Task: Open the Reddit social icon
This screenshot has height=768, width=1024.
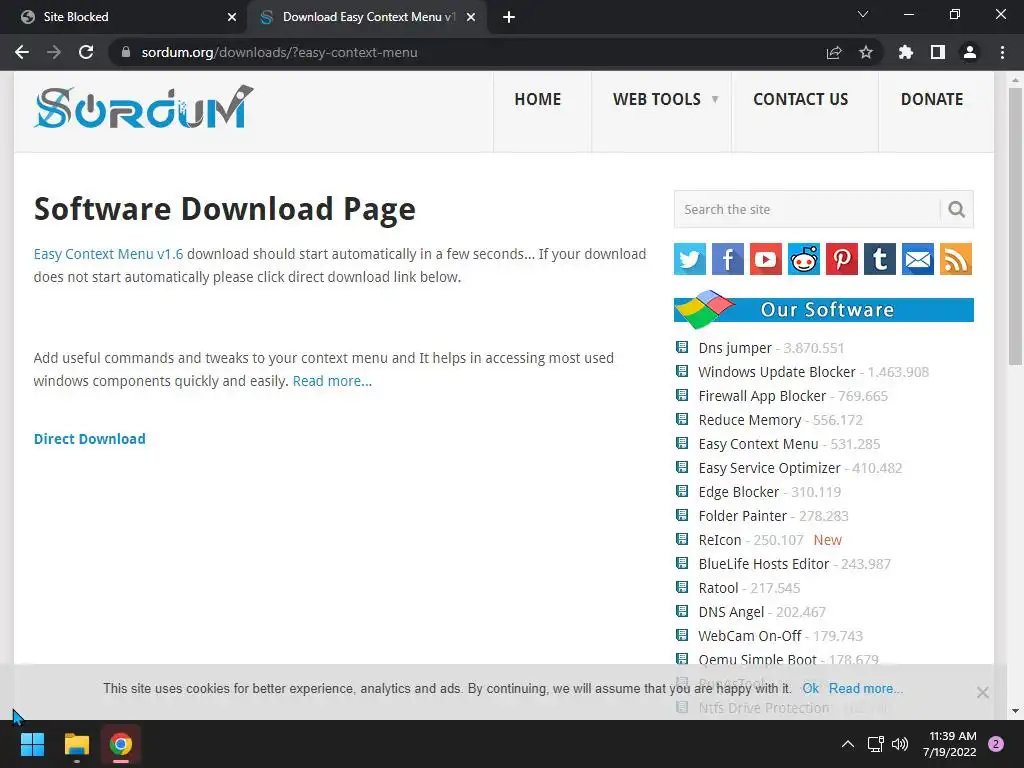Action: coord(804,259)
